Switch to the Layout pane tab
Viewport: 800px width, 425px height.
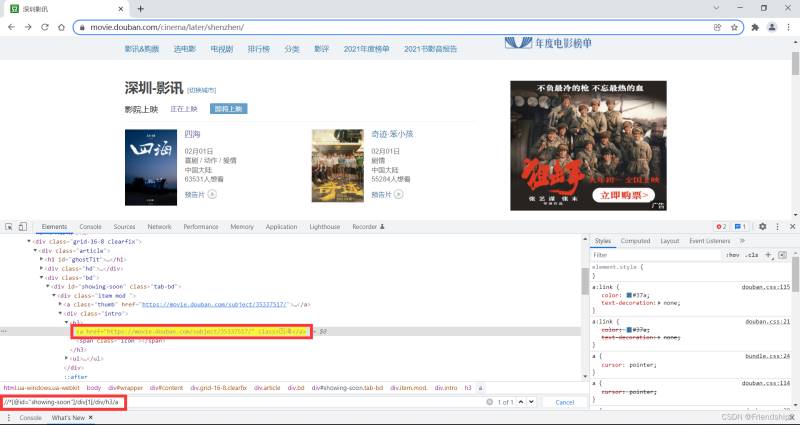point(669,241)
